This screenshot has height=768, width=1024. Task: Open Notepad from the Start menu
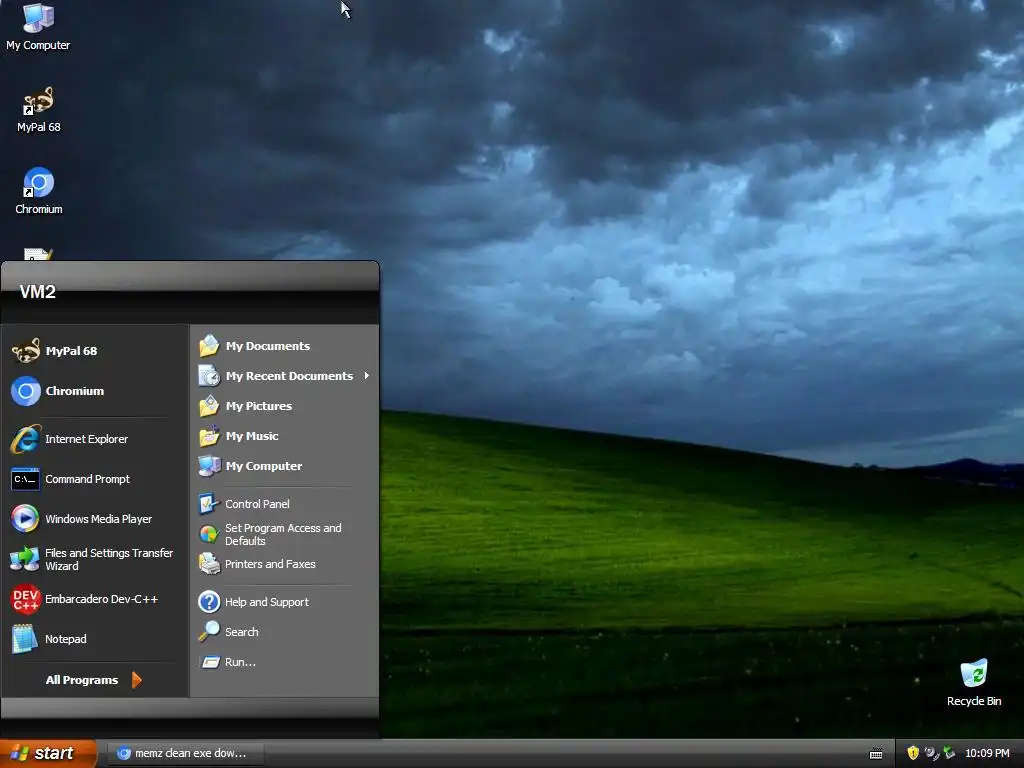95,639
